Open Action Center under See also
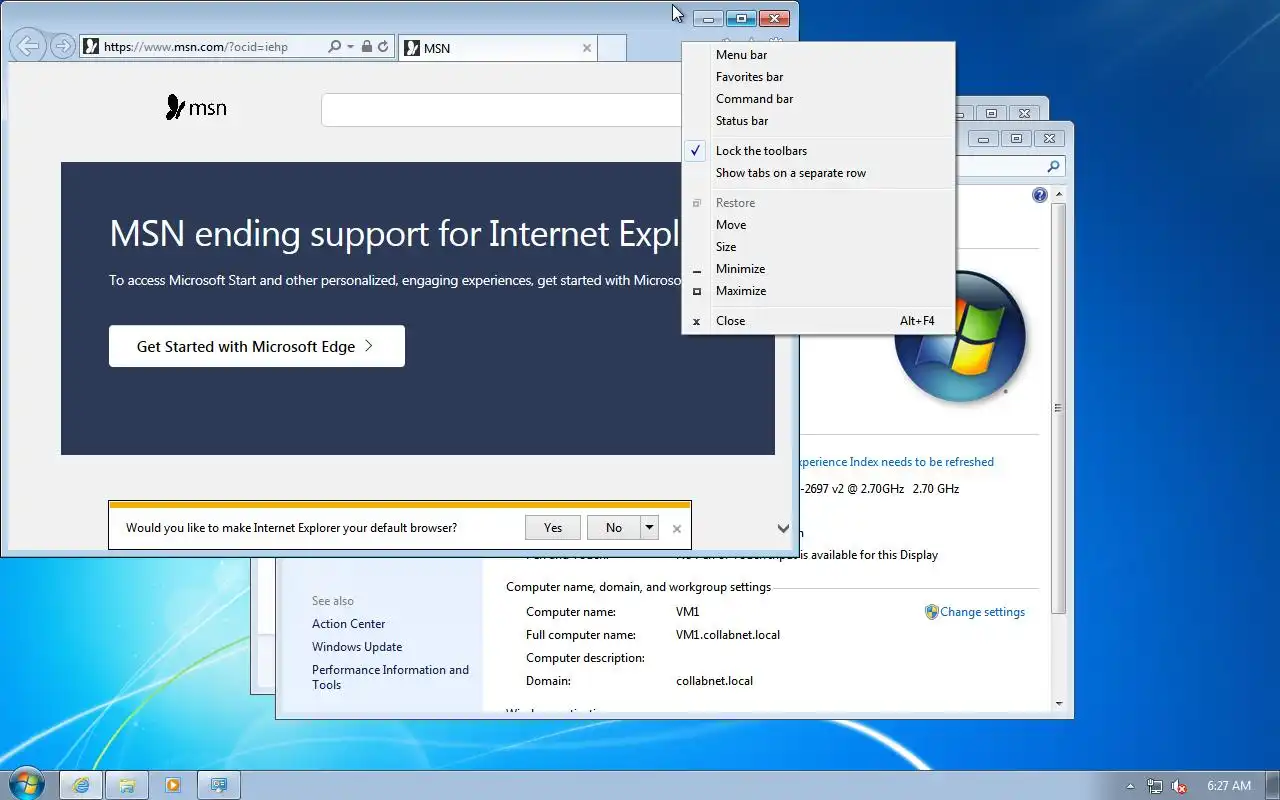Screen dimensions: 1280x800 point(348,624)
